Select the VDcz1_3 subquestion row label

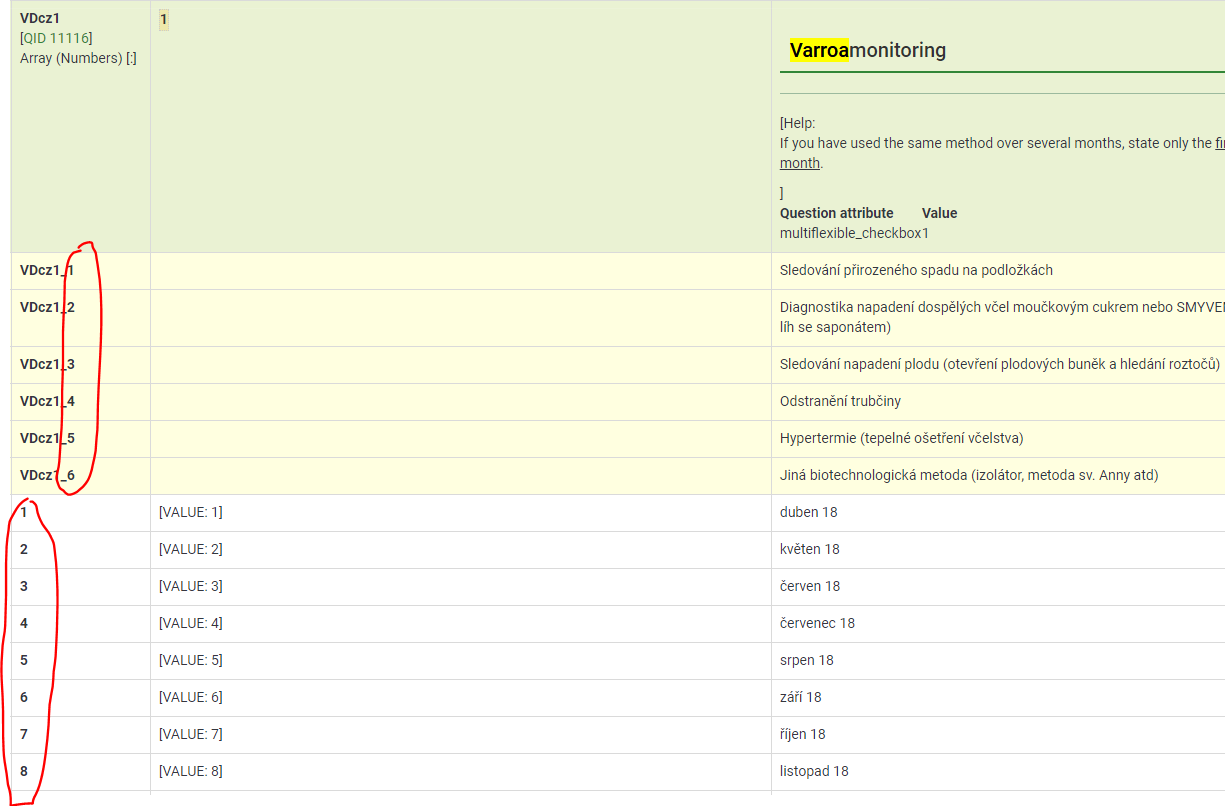(47, 364)
